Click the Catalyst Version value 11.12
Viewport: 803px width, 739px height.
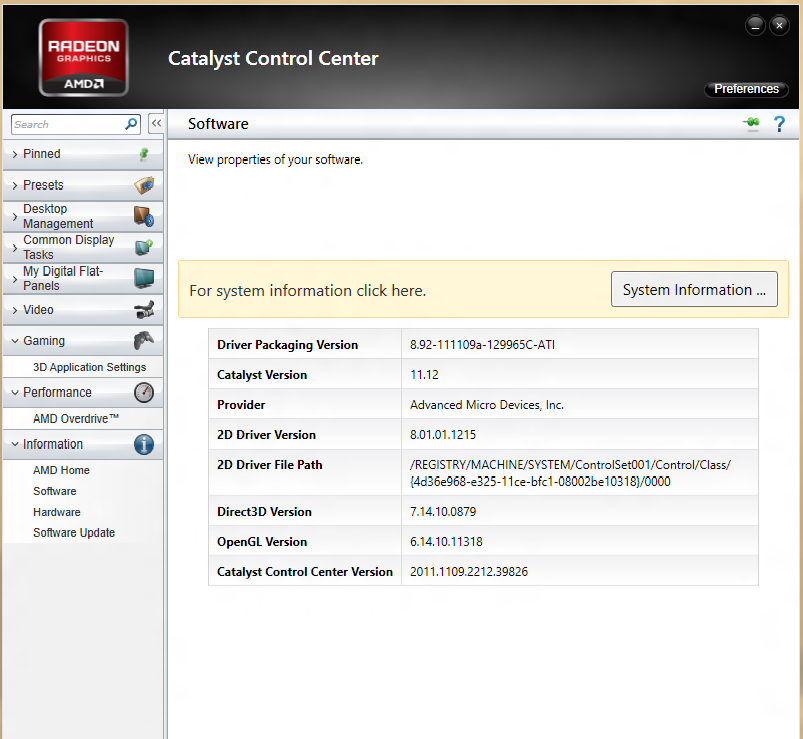tap(424, 375)
